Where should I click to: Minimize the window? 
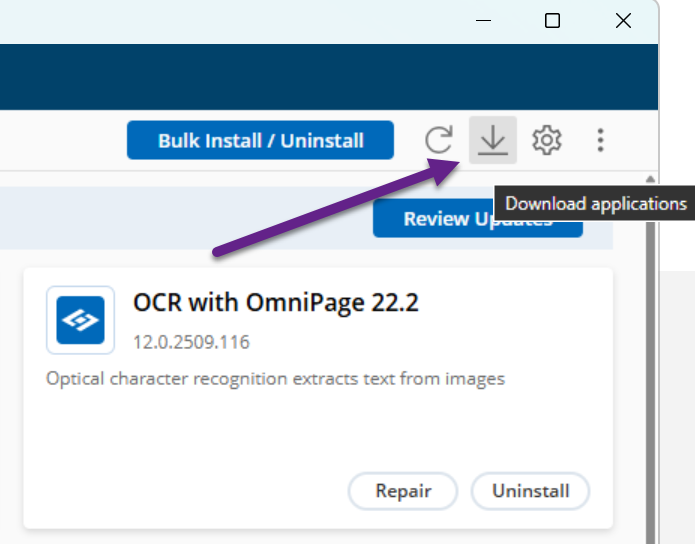[483, 21]
